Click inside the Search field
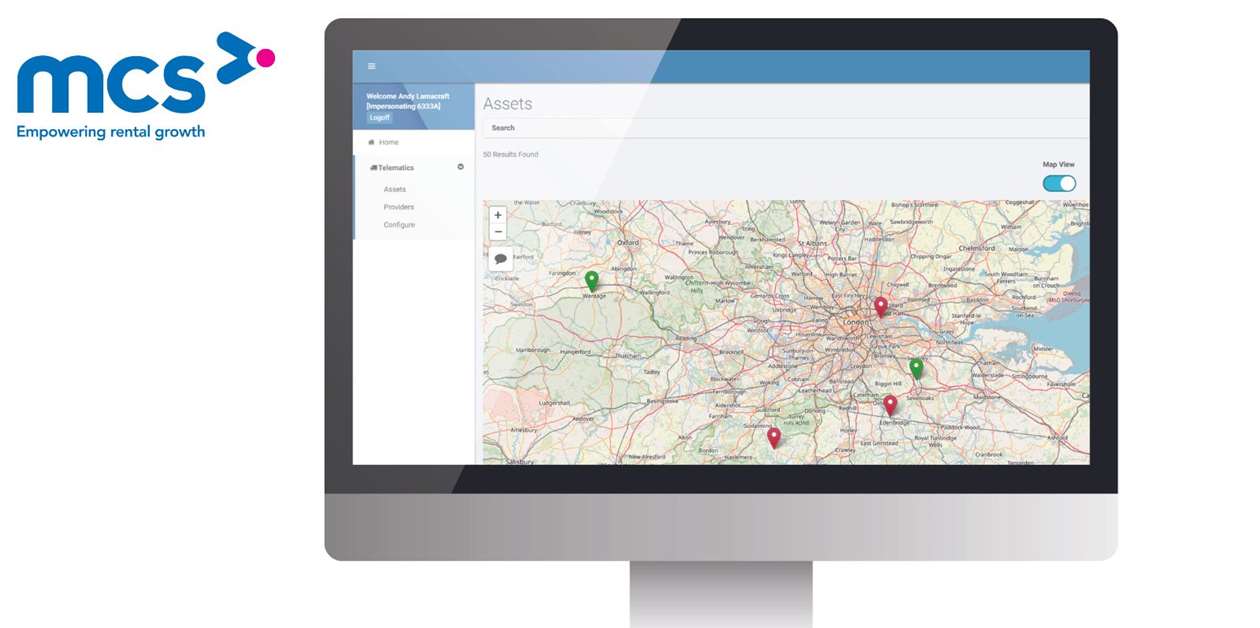The height and width of the screenshot is (628, 1260). (x=600, y=128)
